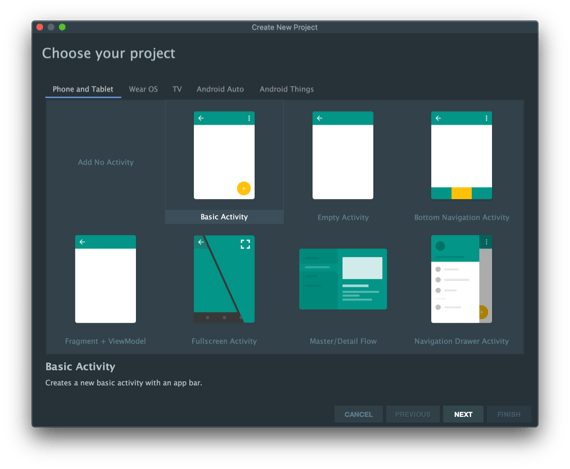Click the Empty Activity label text

[343, 217]
